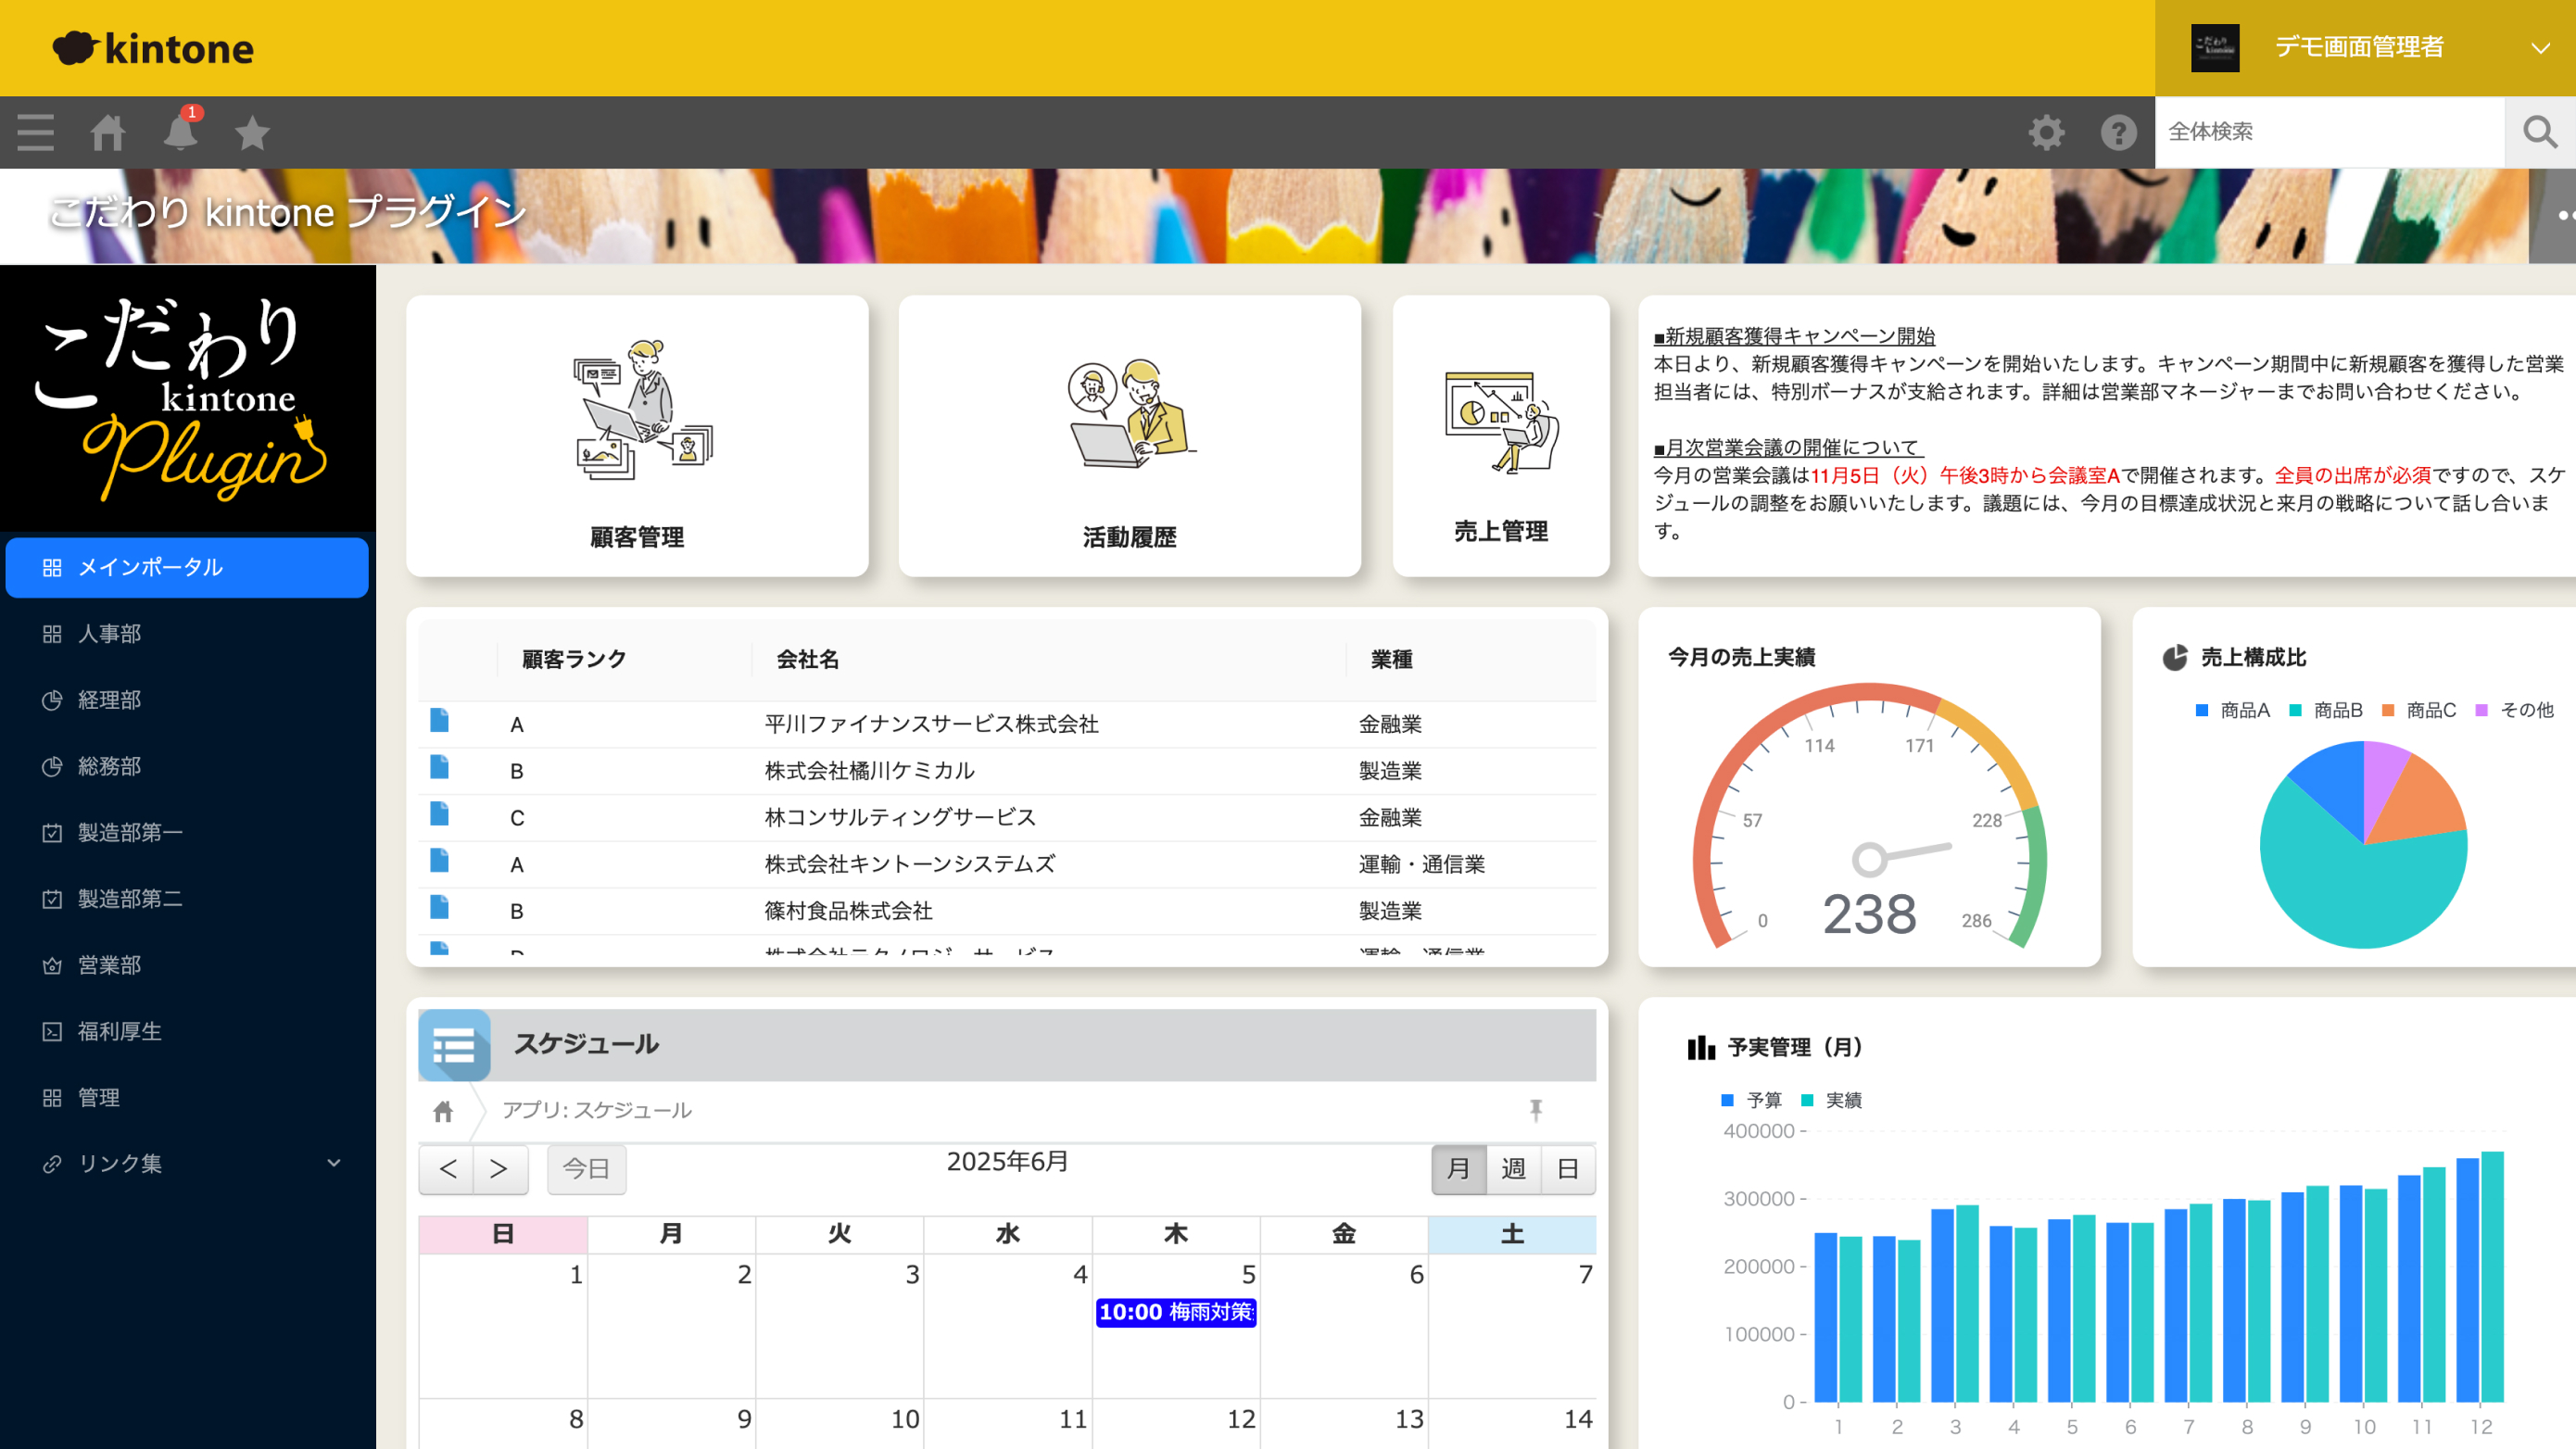Toggle その他 legend in pie chart
Image resolution: width=2576 pixels, height=1449 pixels.
[2514, 710]
